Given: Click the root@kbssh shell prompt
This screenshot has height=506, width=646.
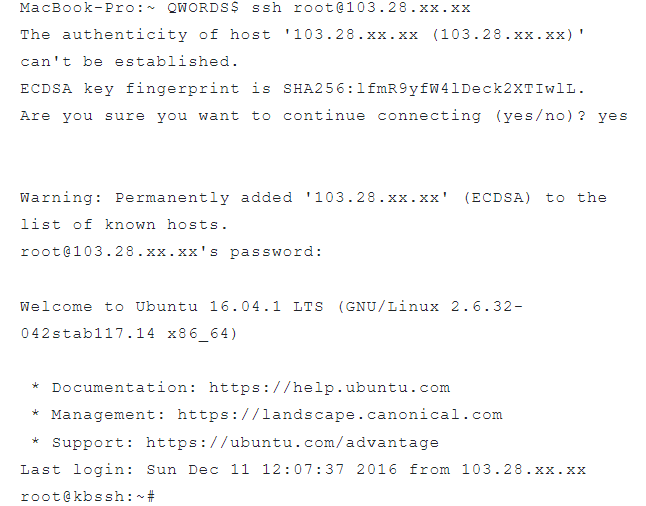Looking at the screenshot, I should click(x=86, y=496).
